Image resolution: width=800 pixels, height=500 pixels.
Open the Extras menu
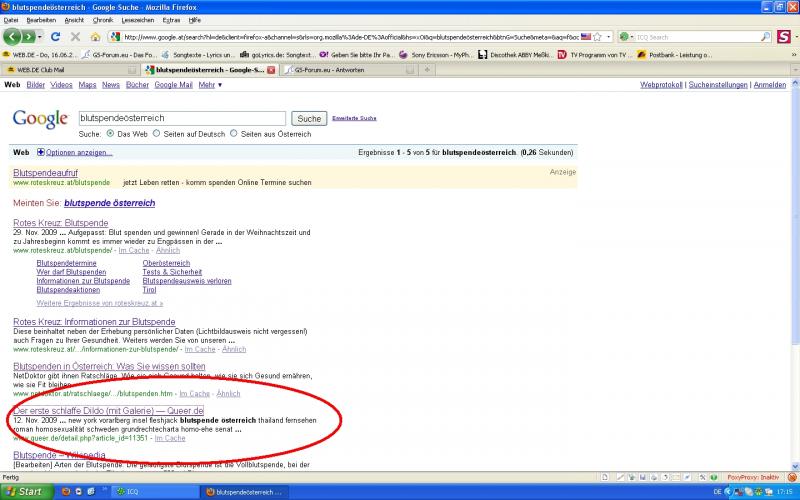point(171,20)
